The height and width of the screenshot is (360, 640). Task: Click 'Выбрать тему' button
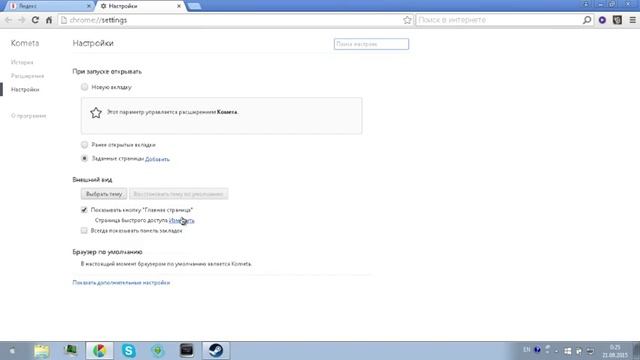point(104,194)
